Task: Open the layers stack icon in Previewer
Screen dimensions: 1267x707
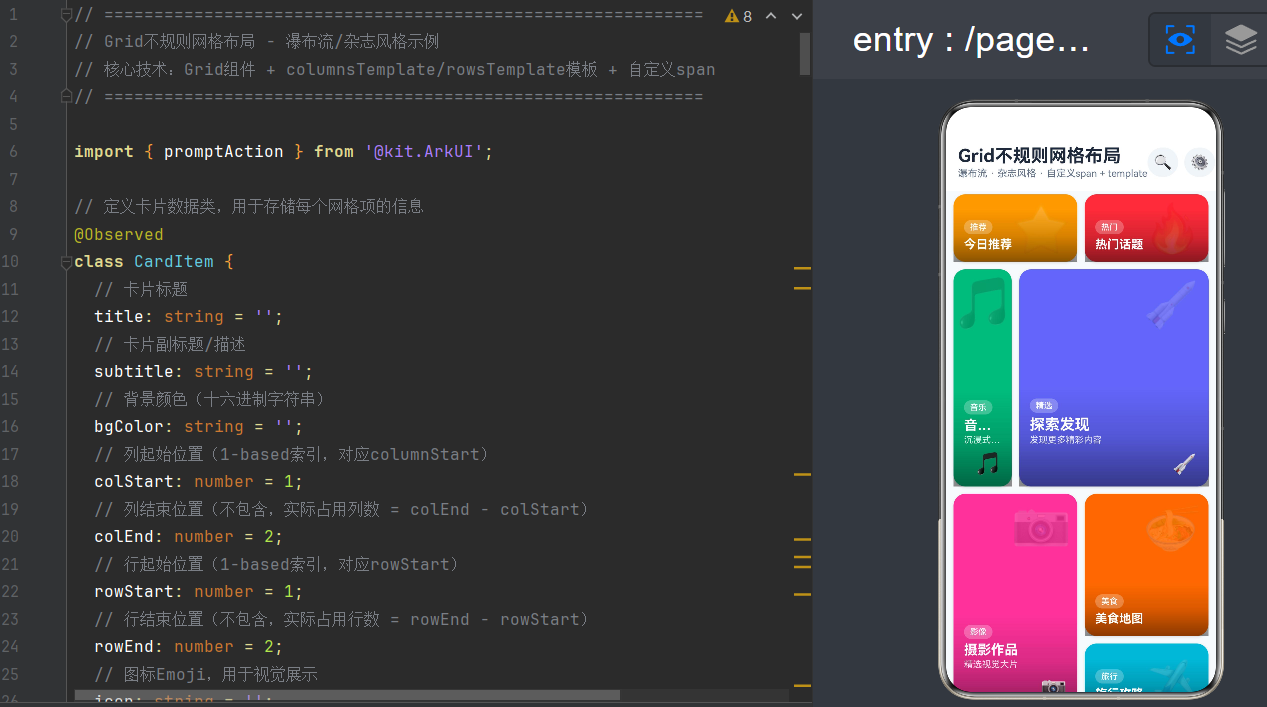Action: pyautogui.click(x=1240, y=40)
